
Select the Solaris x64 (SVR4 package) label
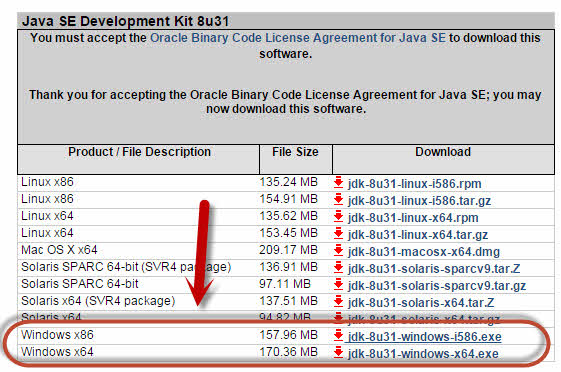coord(98,301)
